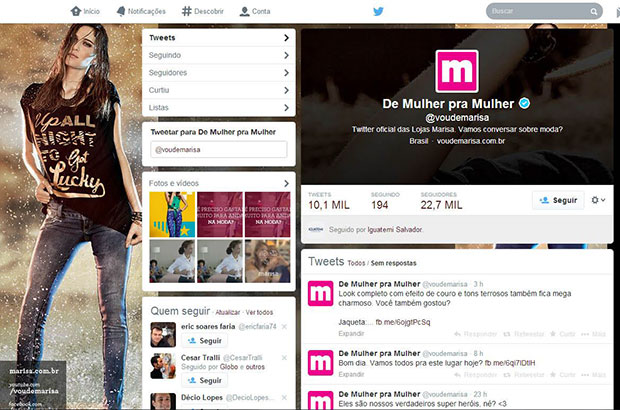Open the Seguindo list item
The height and width of the screenshot is (410, 620).
click(219, 55)
